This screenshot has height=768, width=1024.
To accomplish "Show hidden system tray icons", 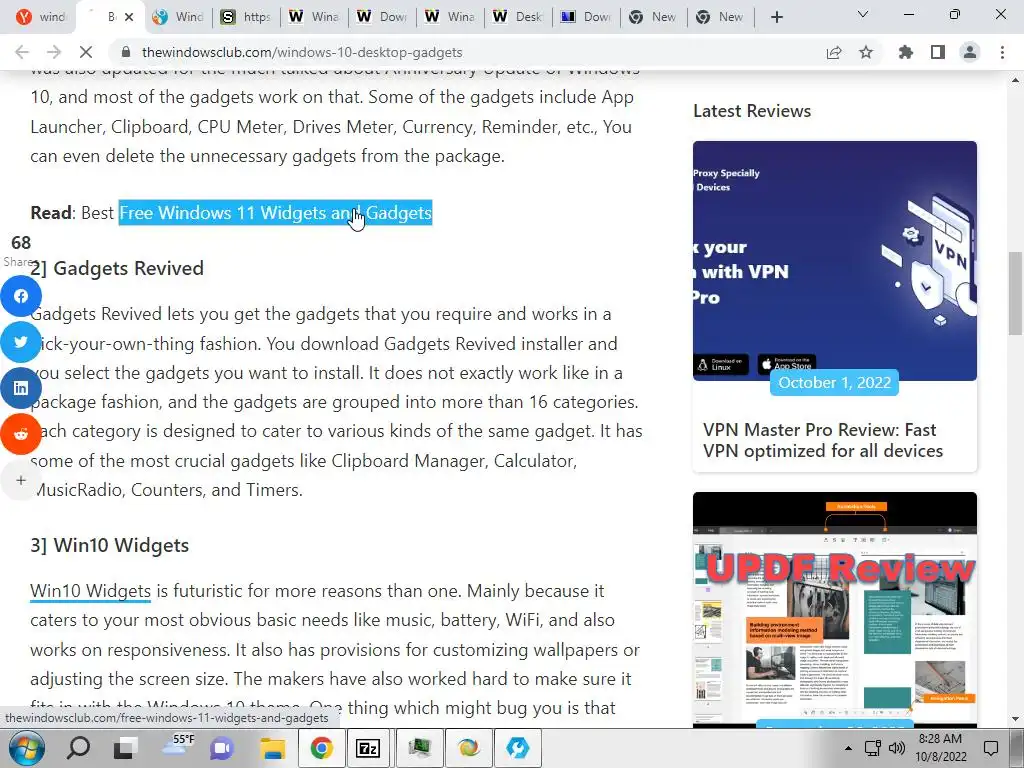I will [848, 748].
